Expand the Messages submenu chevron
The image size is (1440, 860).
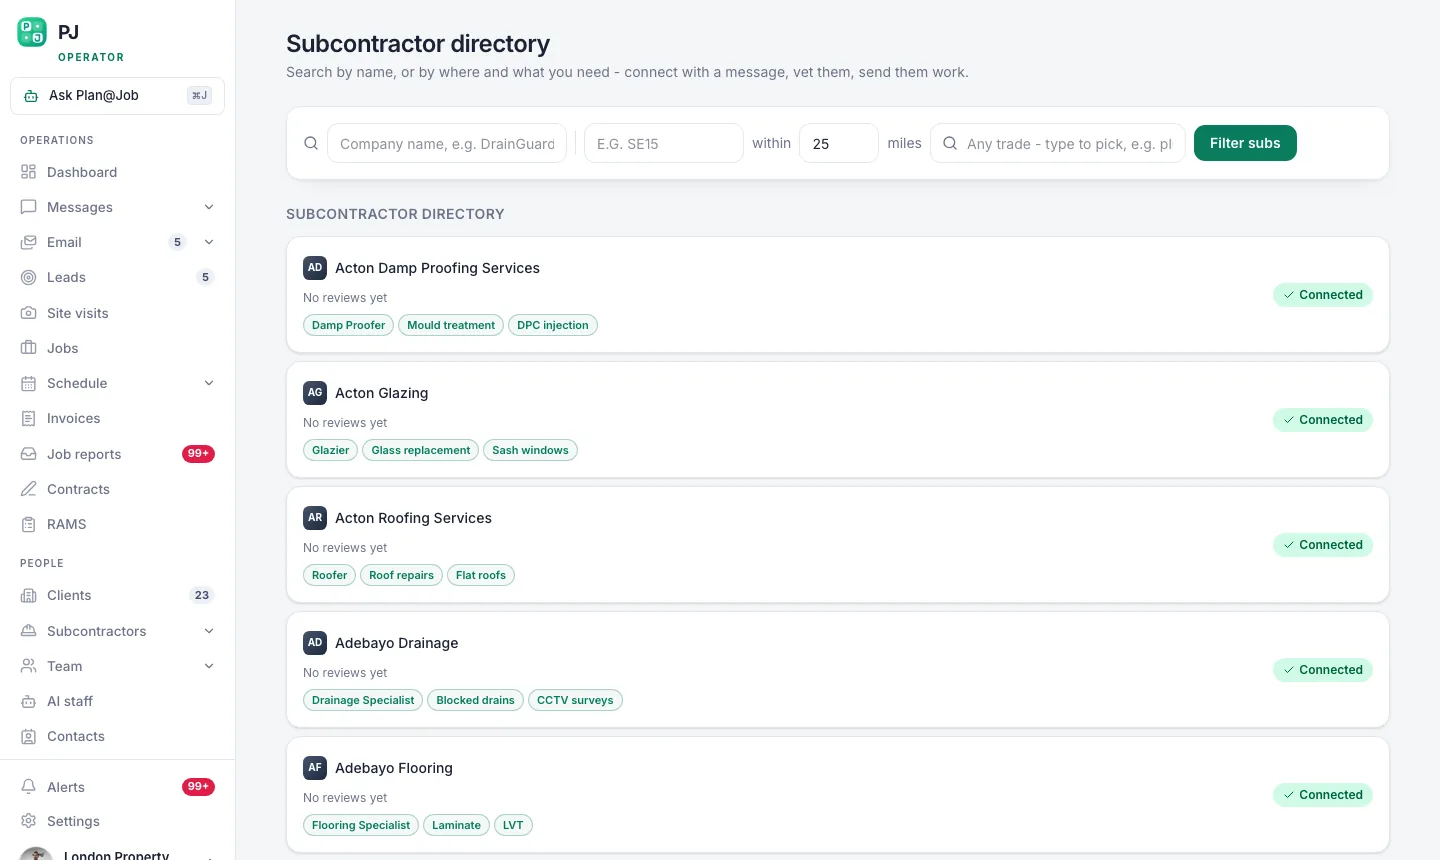(209, 207)
